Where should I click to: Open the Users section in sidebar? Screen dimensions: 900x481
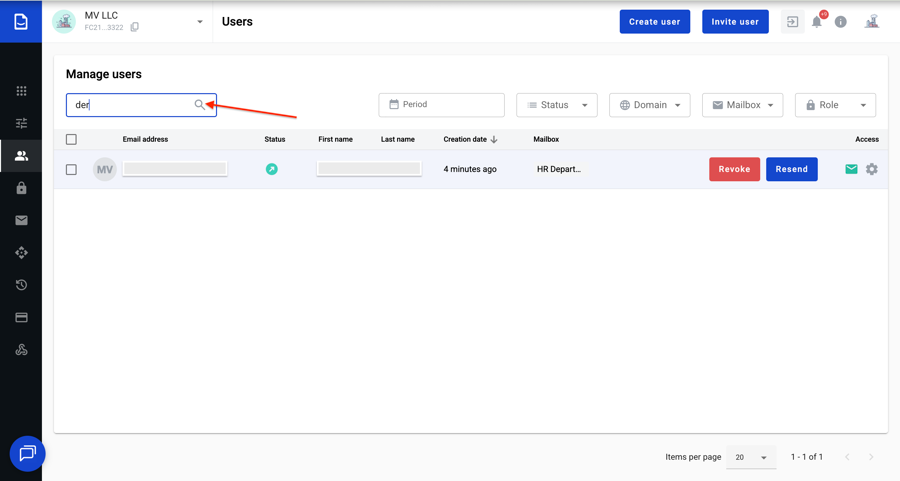[21, 156]
